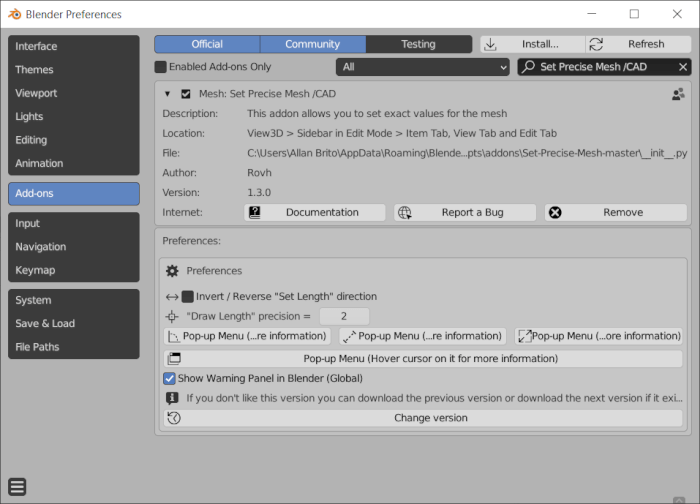700x504 pixels.
Task: Click Report a Bug
Action: pos(465,212)
